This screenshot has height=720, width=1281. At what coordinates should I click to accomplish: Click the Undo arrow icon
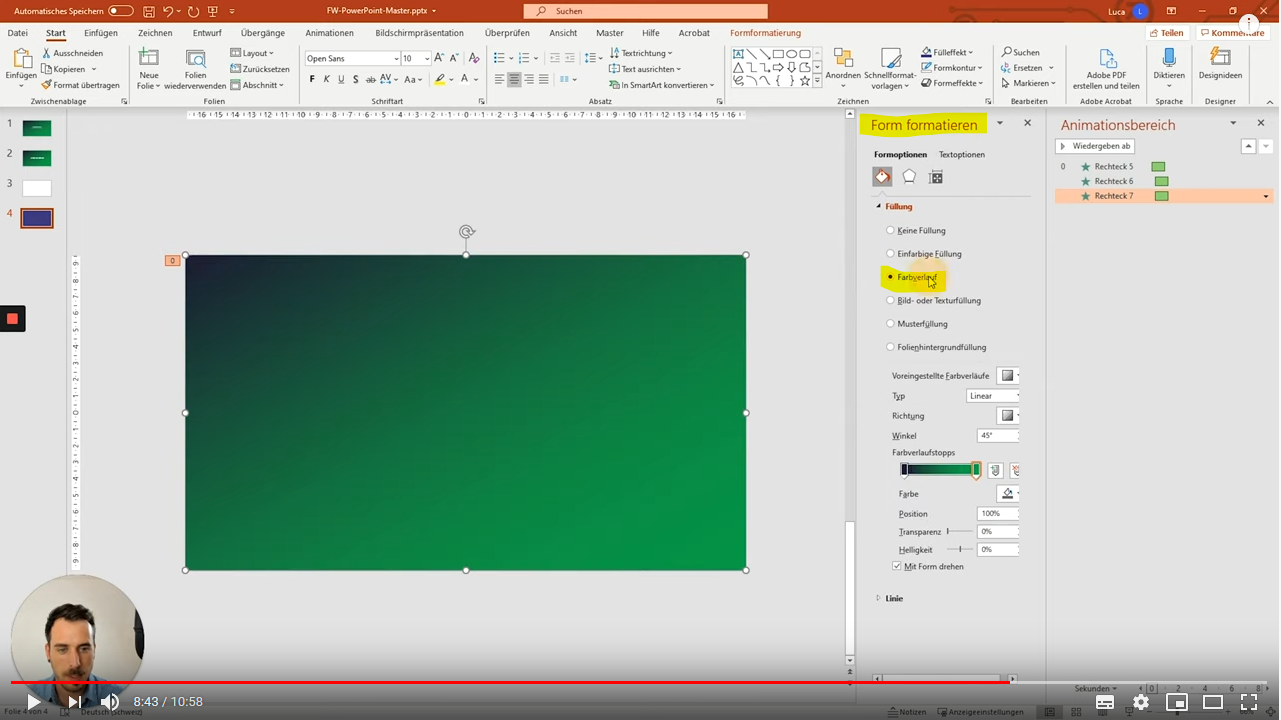point(168,11)
